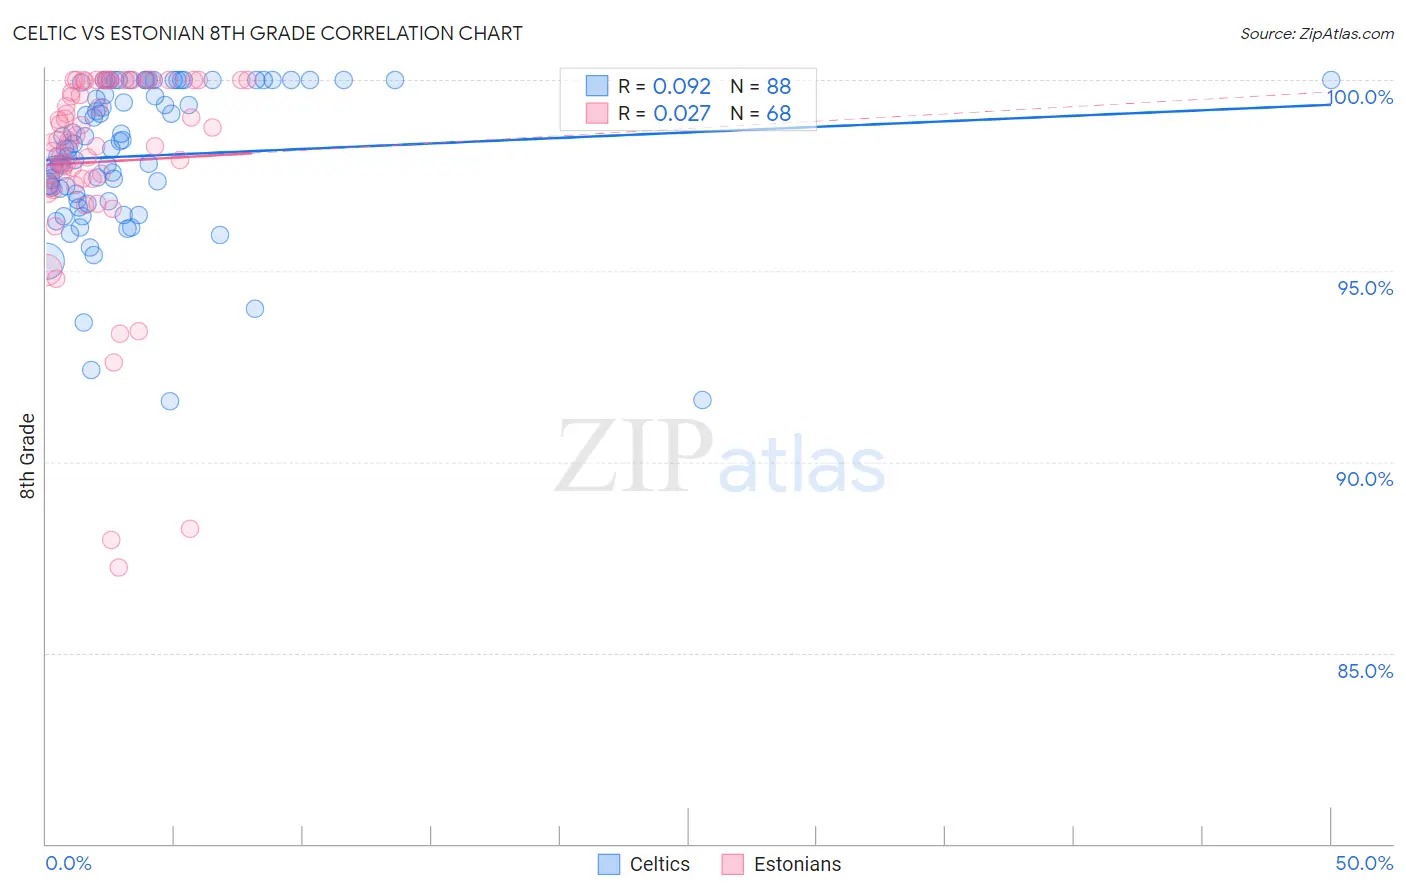The image size is (1406, 892).
Task: Click the blue point near 94% at 8%
Action: 255,309
